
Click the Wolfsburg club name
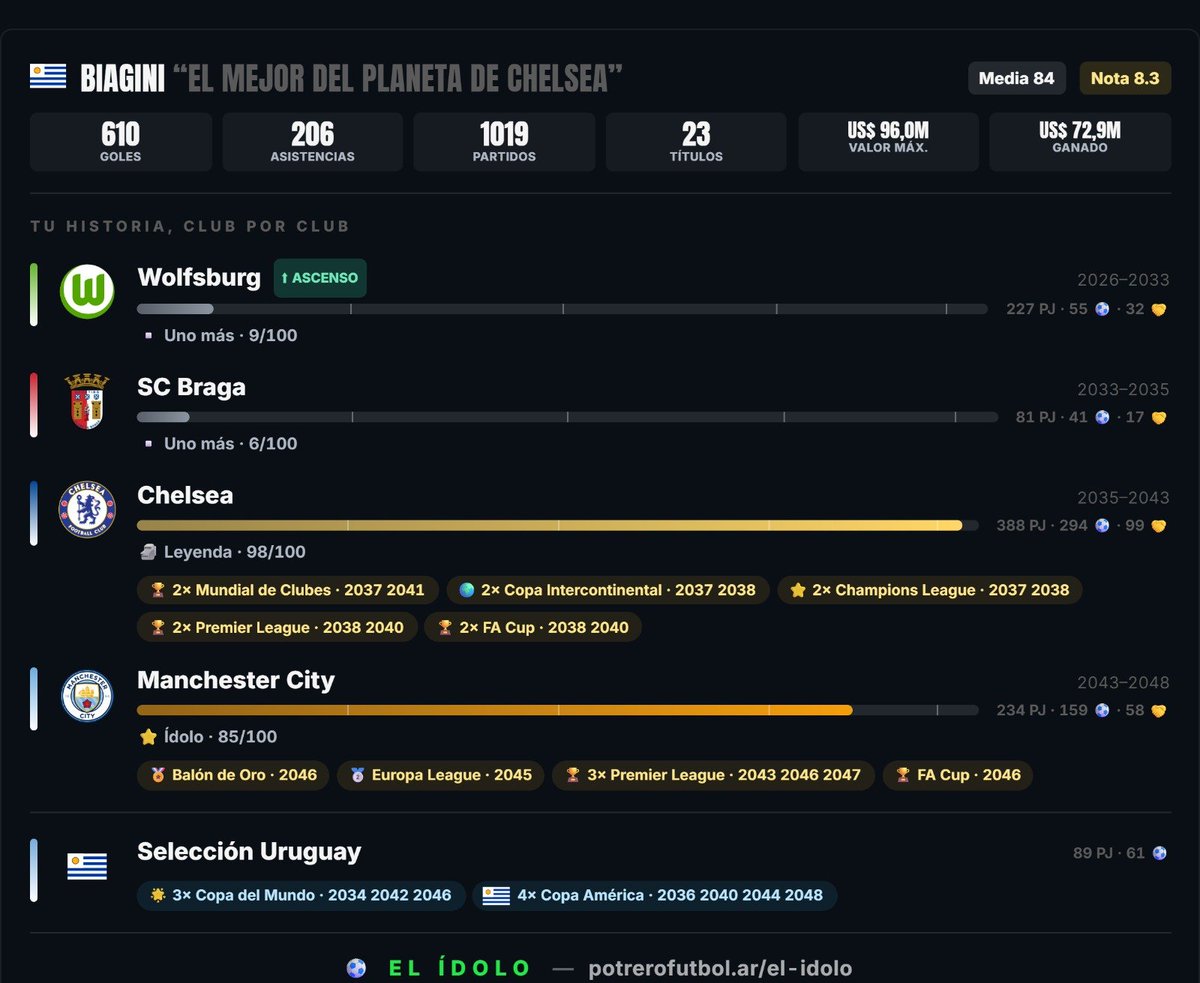pyautogui.click(x=199, y=277)
